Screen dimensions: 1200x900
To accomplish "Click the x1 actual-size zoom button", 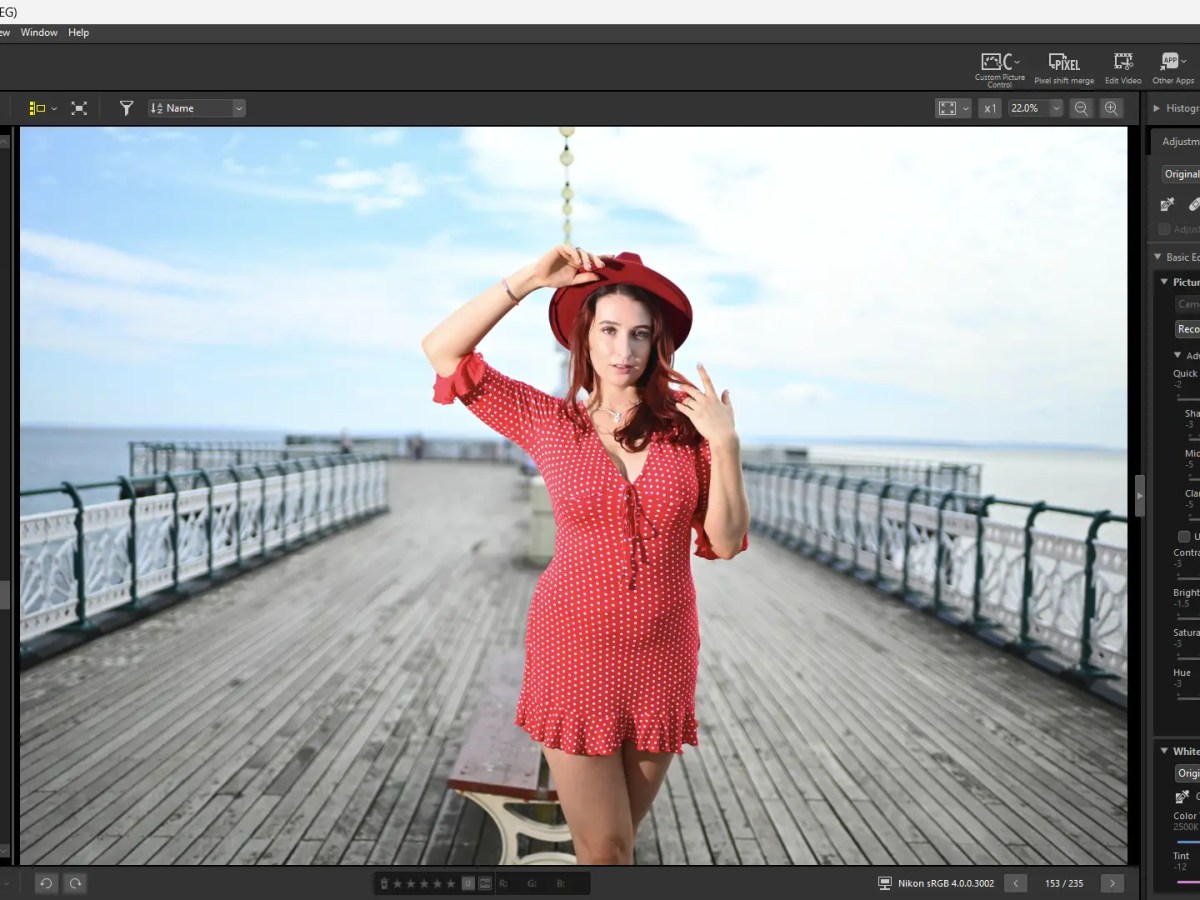I will 989,108.
